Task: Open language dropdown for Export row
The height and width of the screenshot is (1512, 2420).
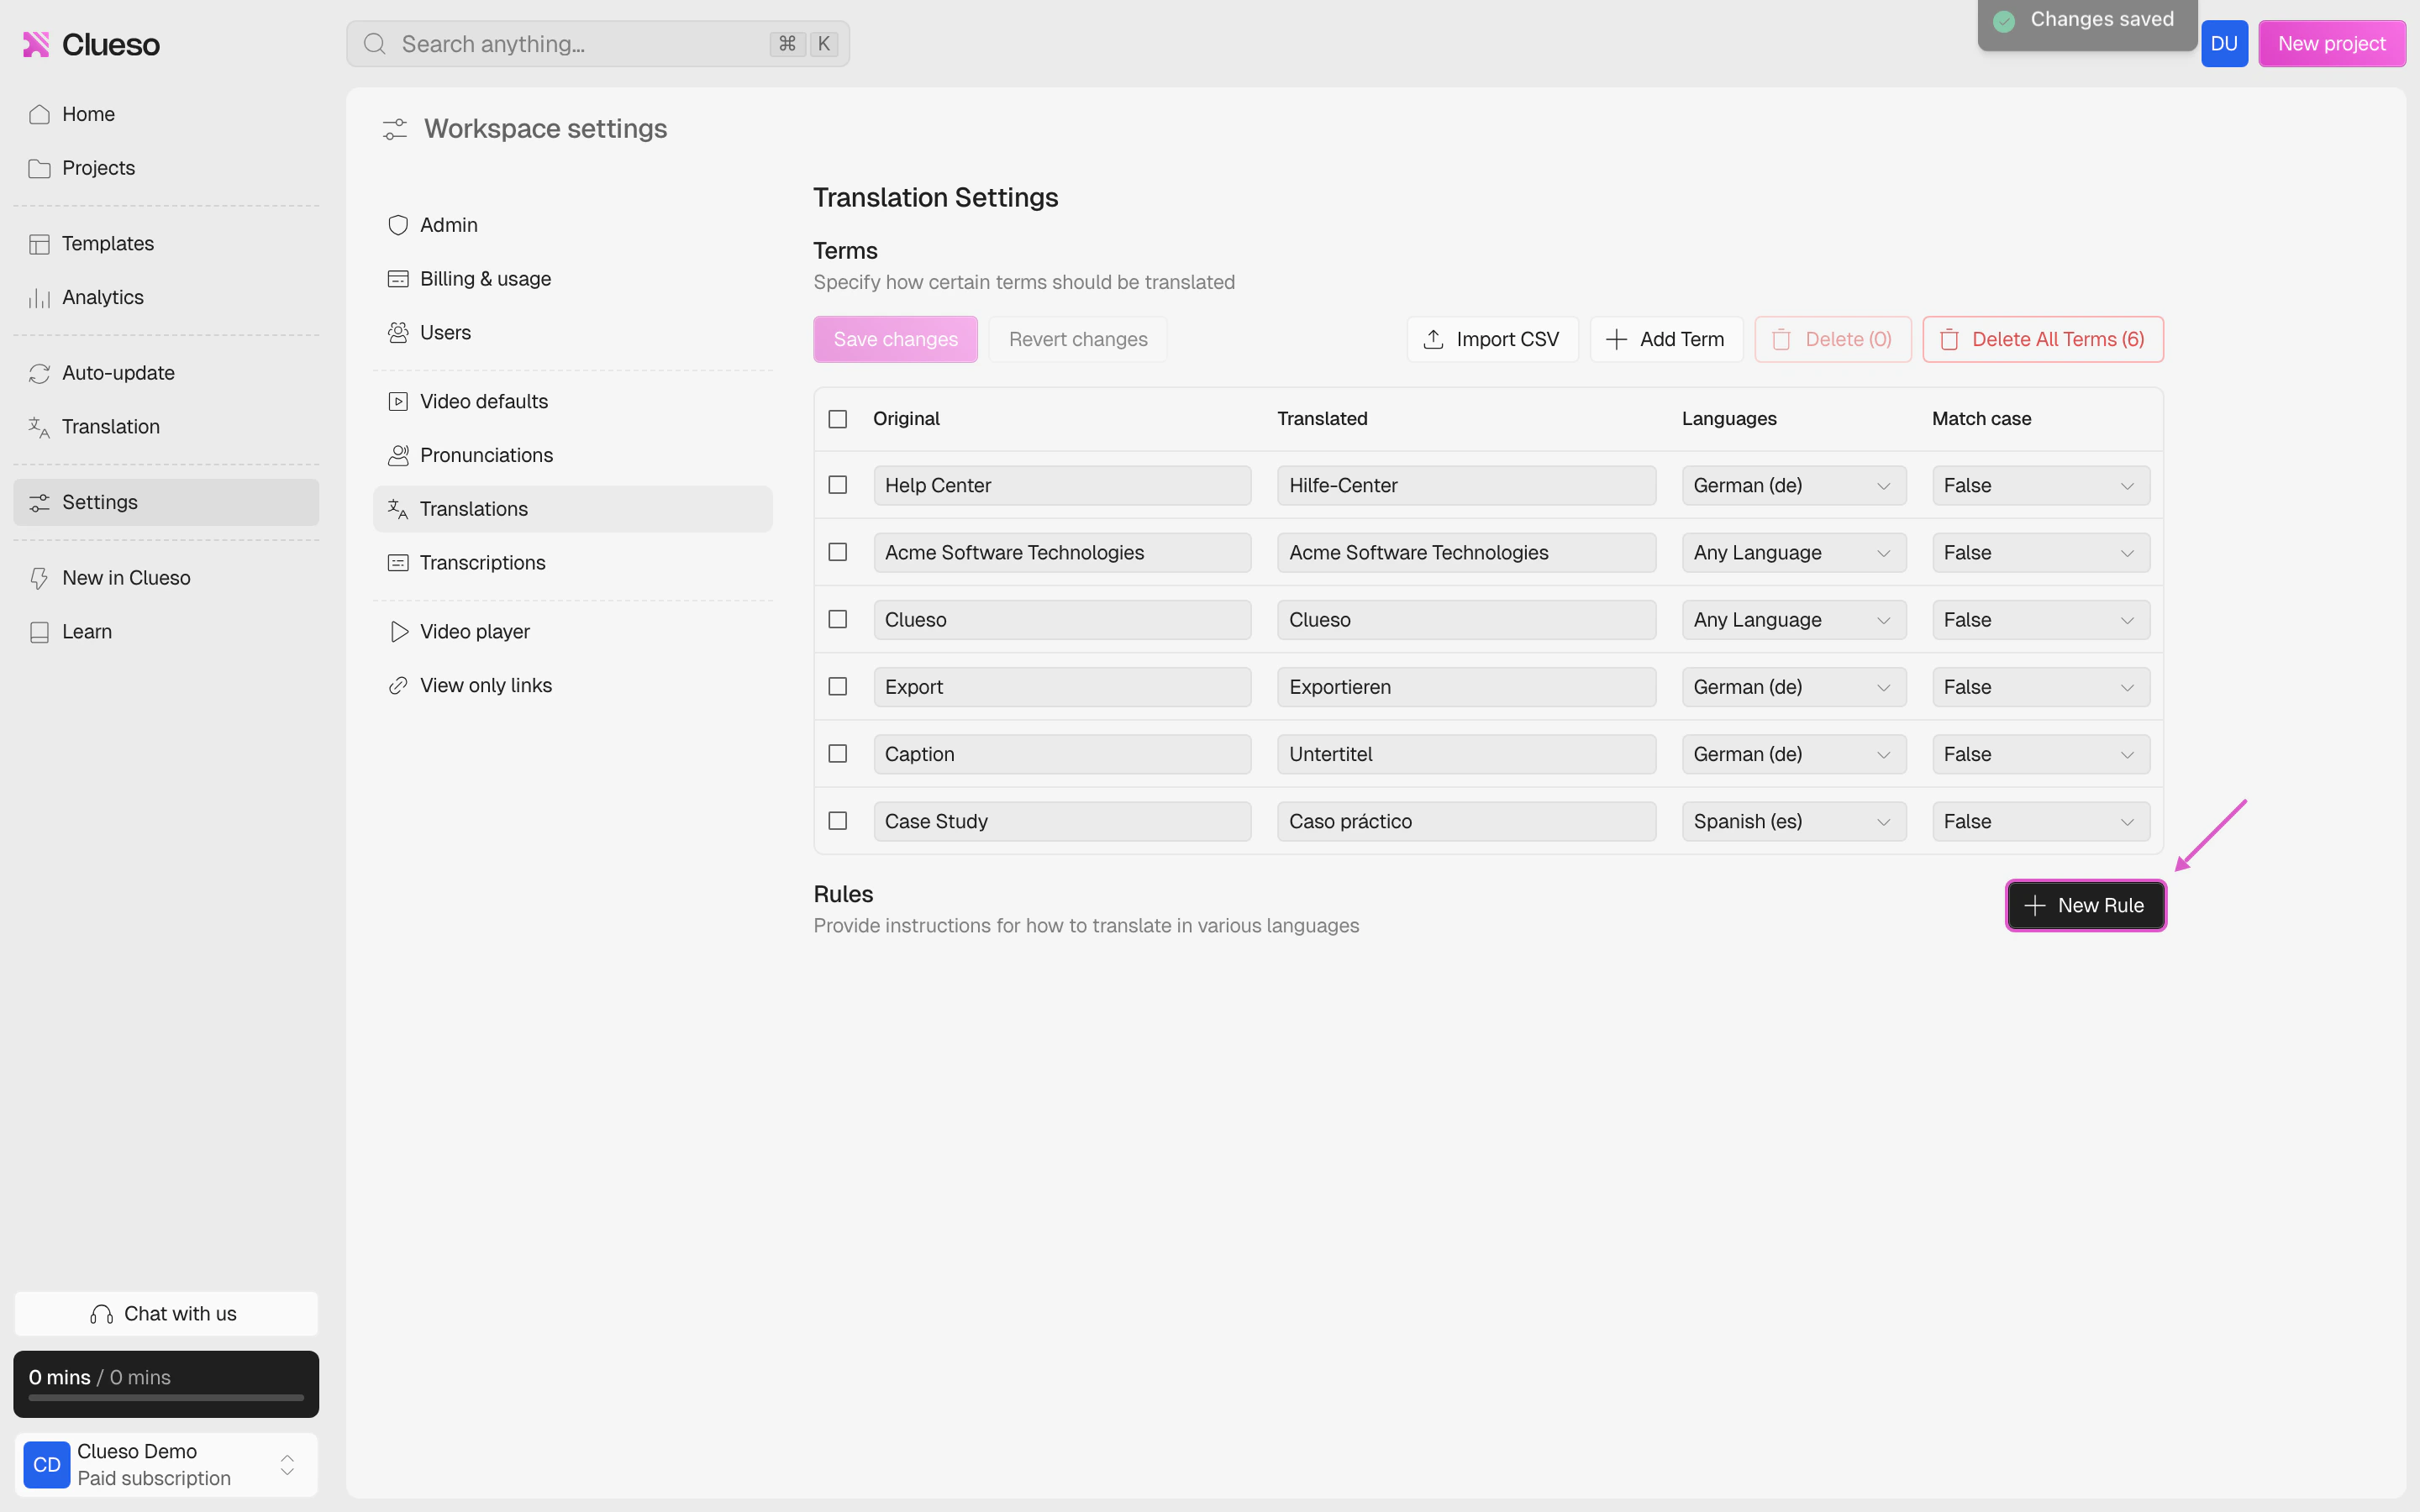Action: (1793, 686)
